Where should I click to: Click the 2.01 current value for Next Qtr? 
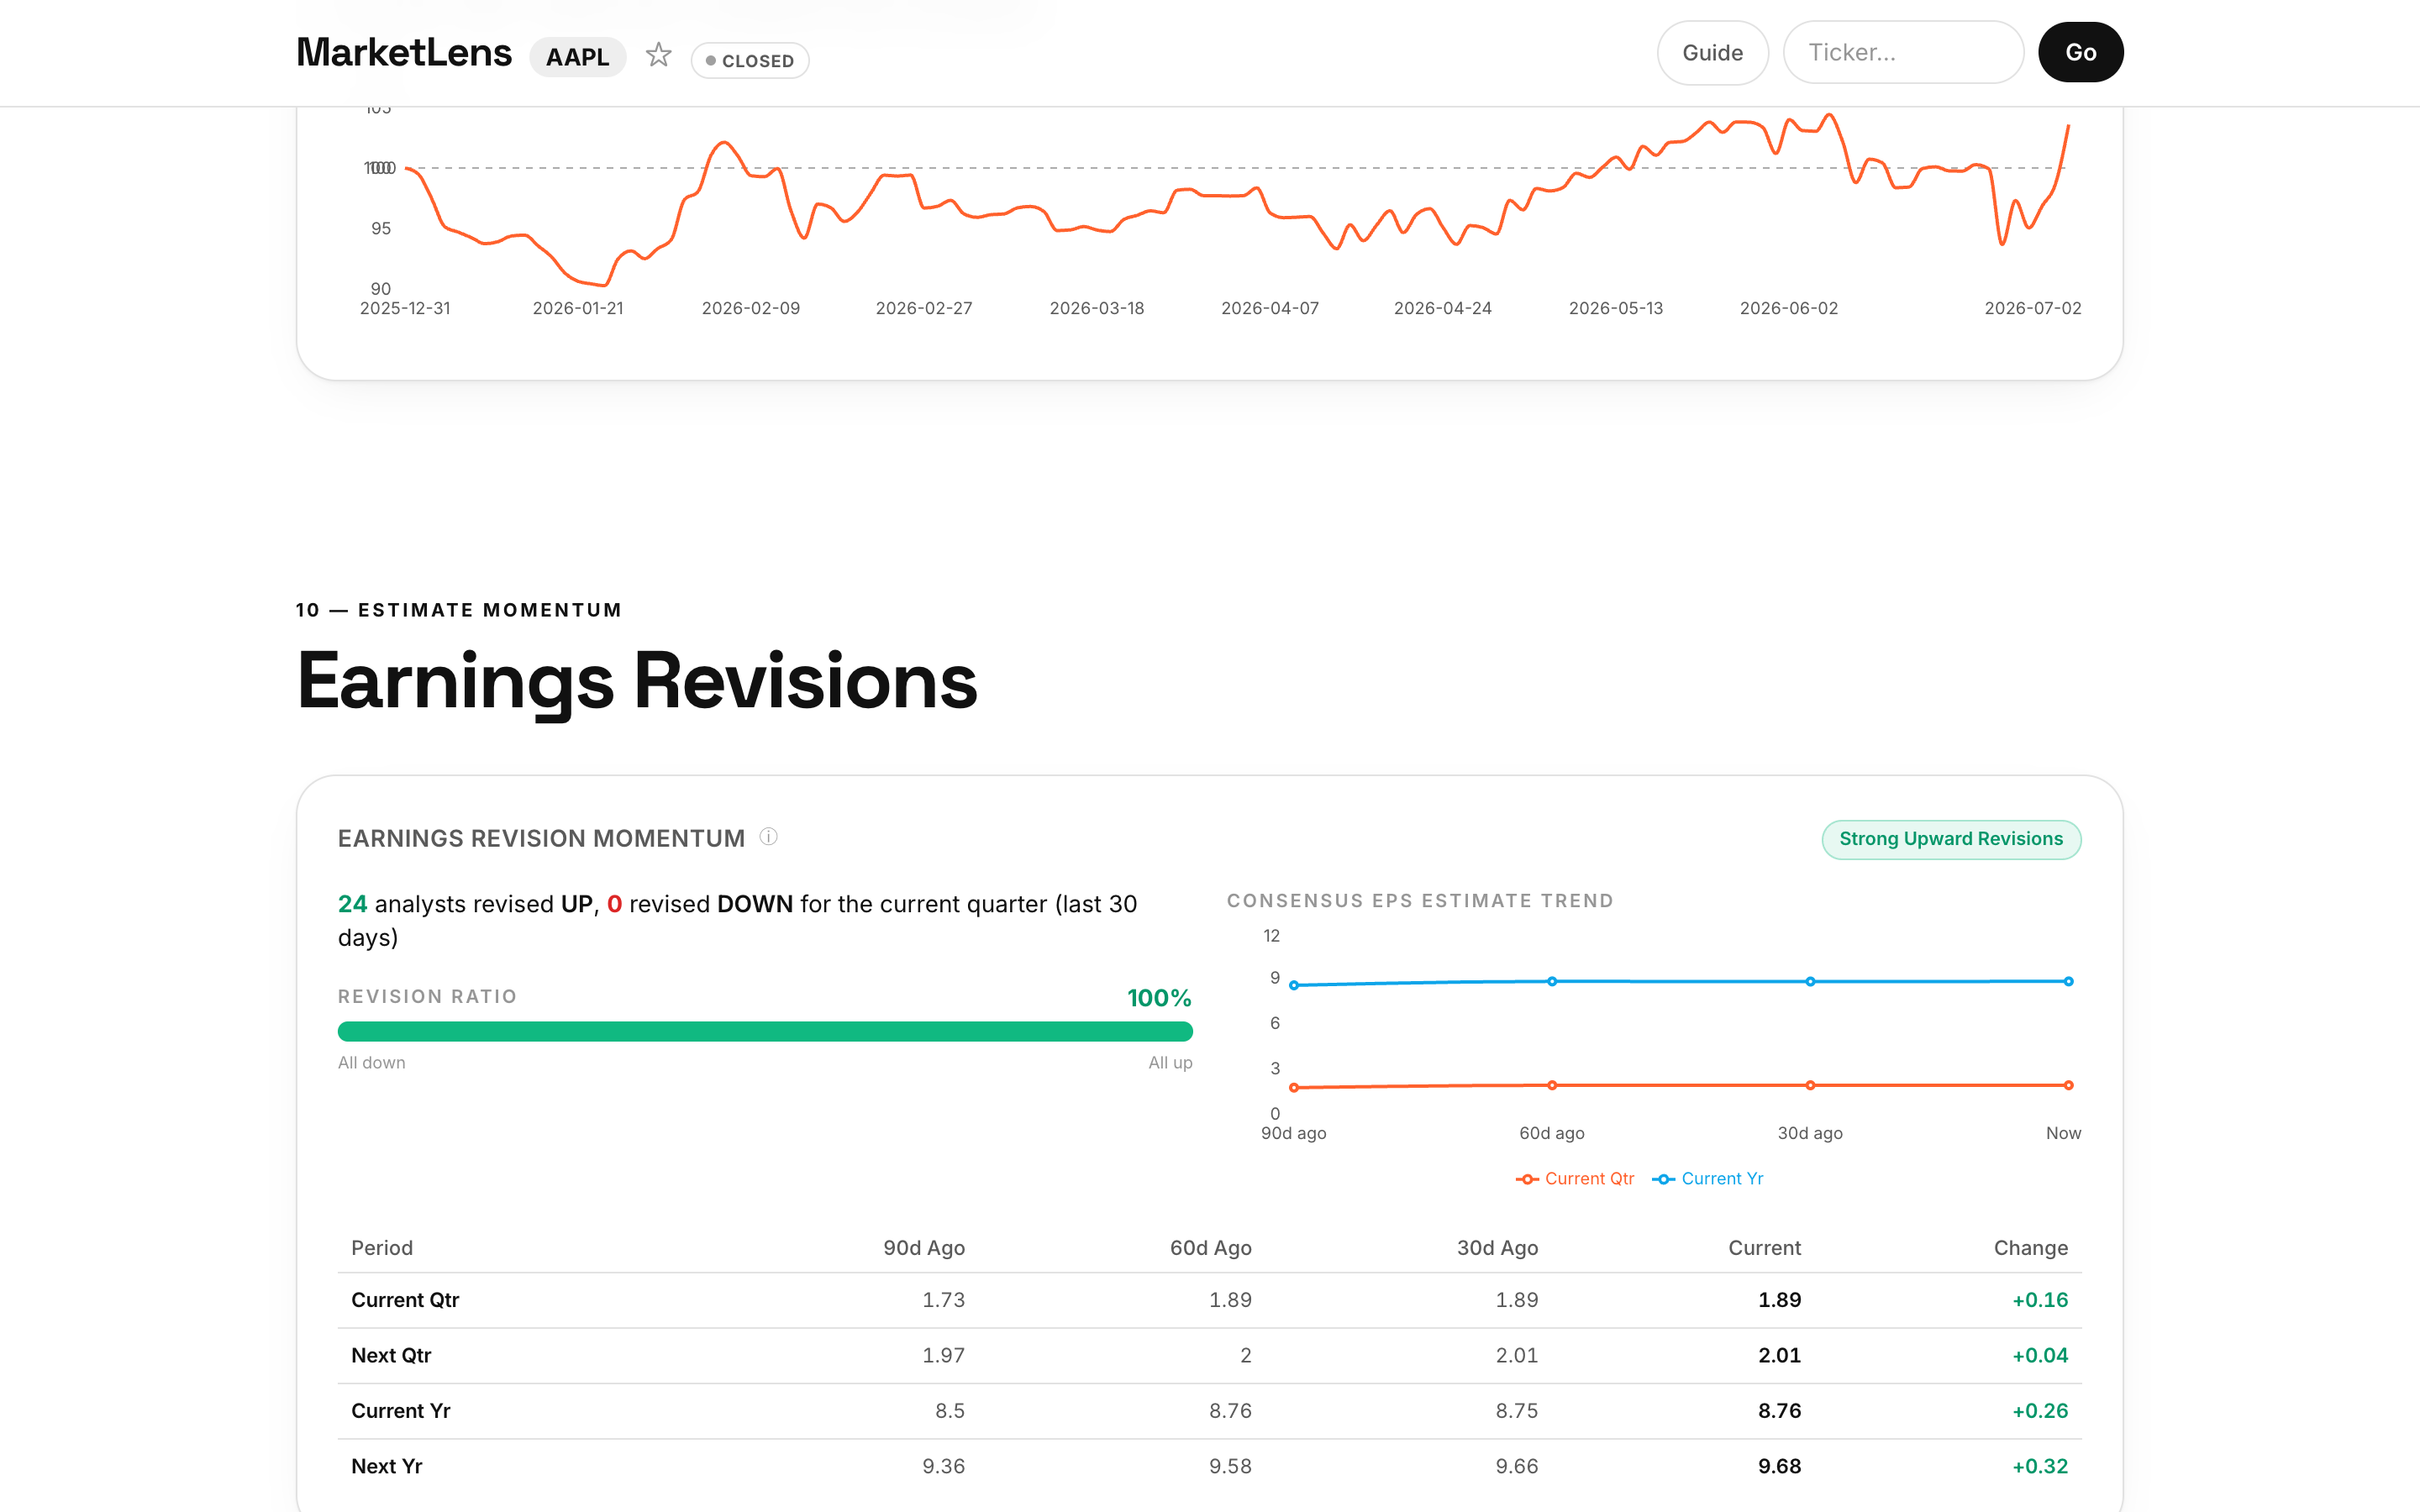tap(1780, 1355)
